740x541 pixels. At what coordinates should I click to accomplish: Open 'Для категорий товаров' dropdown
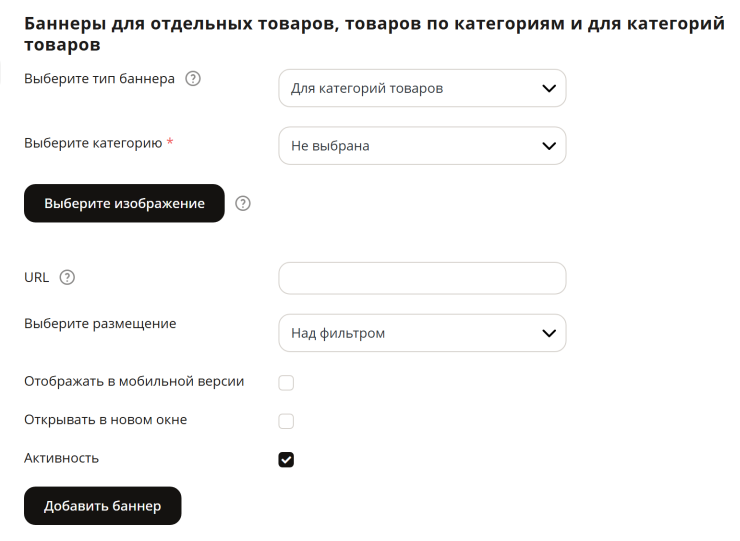422,88
